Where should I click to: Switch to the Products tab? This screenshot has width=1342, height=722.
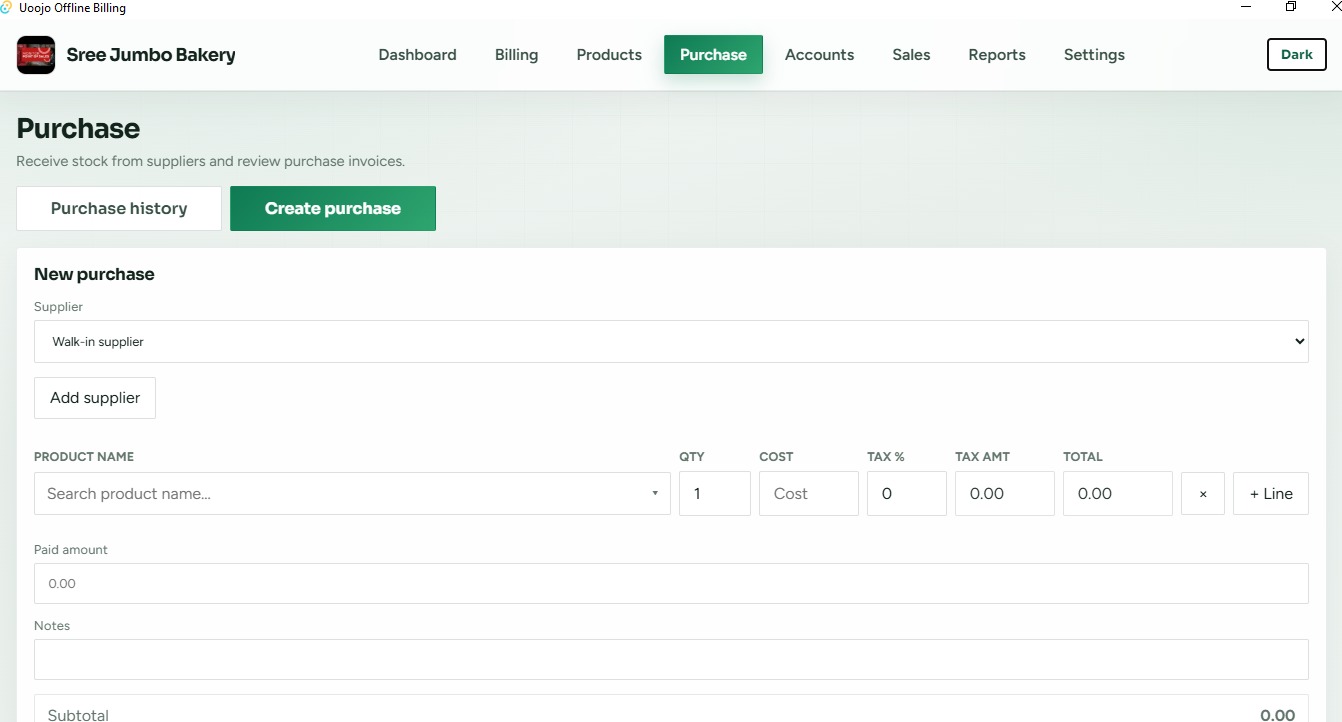tap(609, 55)
